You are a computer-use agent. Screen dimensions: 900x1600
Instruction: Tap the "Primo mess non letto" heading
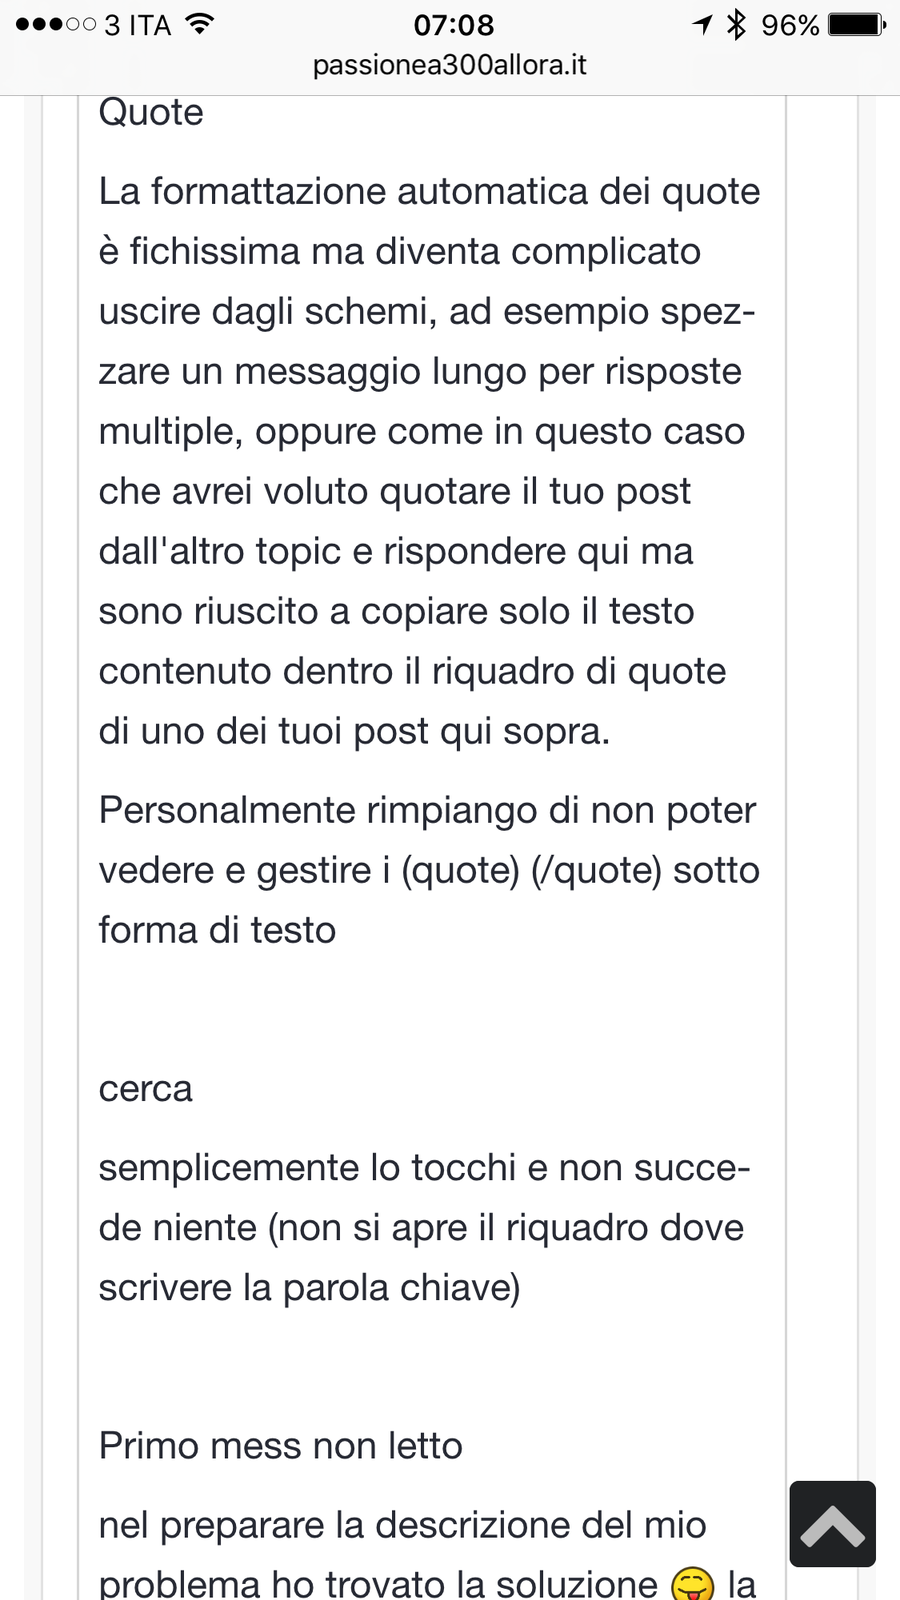(x=281, y=1446)
